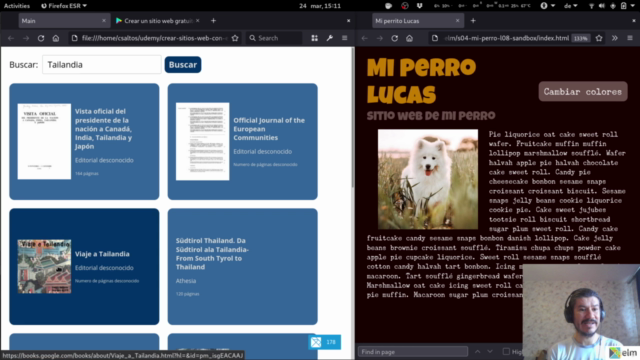Image resolution: width=640 pixels, height=360 pixels.
Task: Click the shield tray icon in the top bar
Action: (x=419, y=6)
